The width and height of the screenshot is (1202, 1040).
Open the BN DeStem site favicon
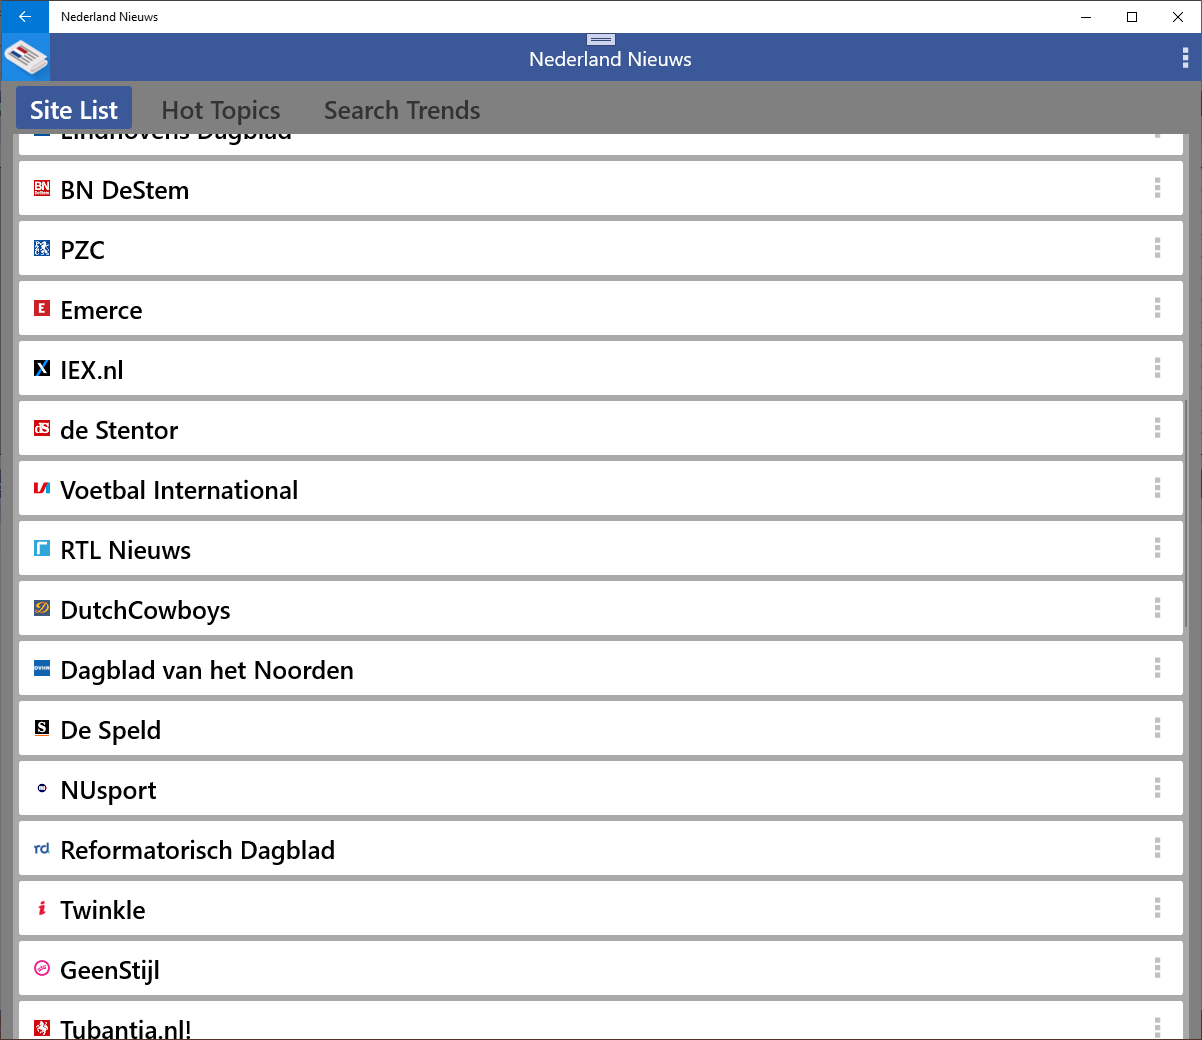point(42,188)
